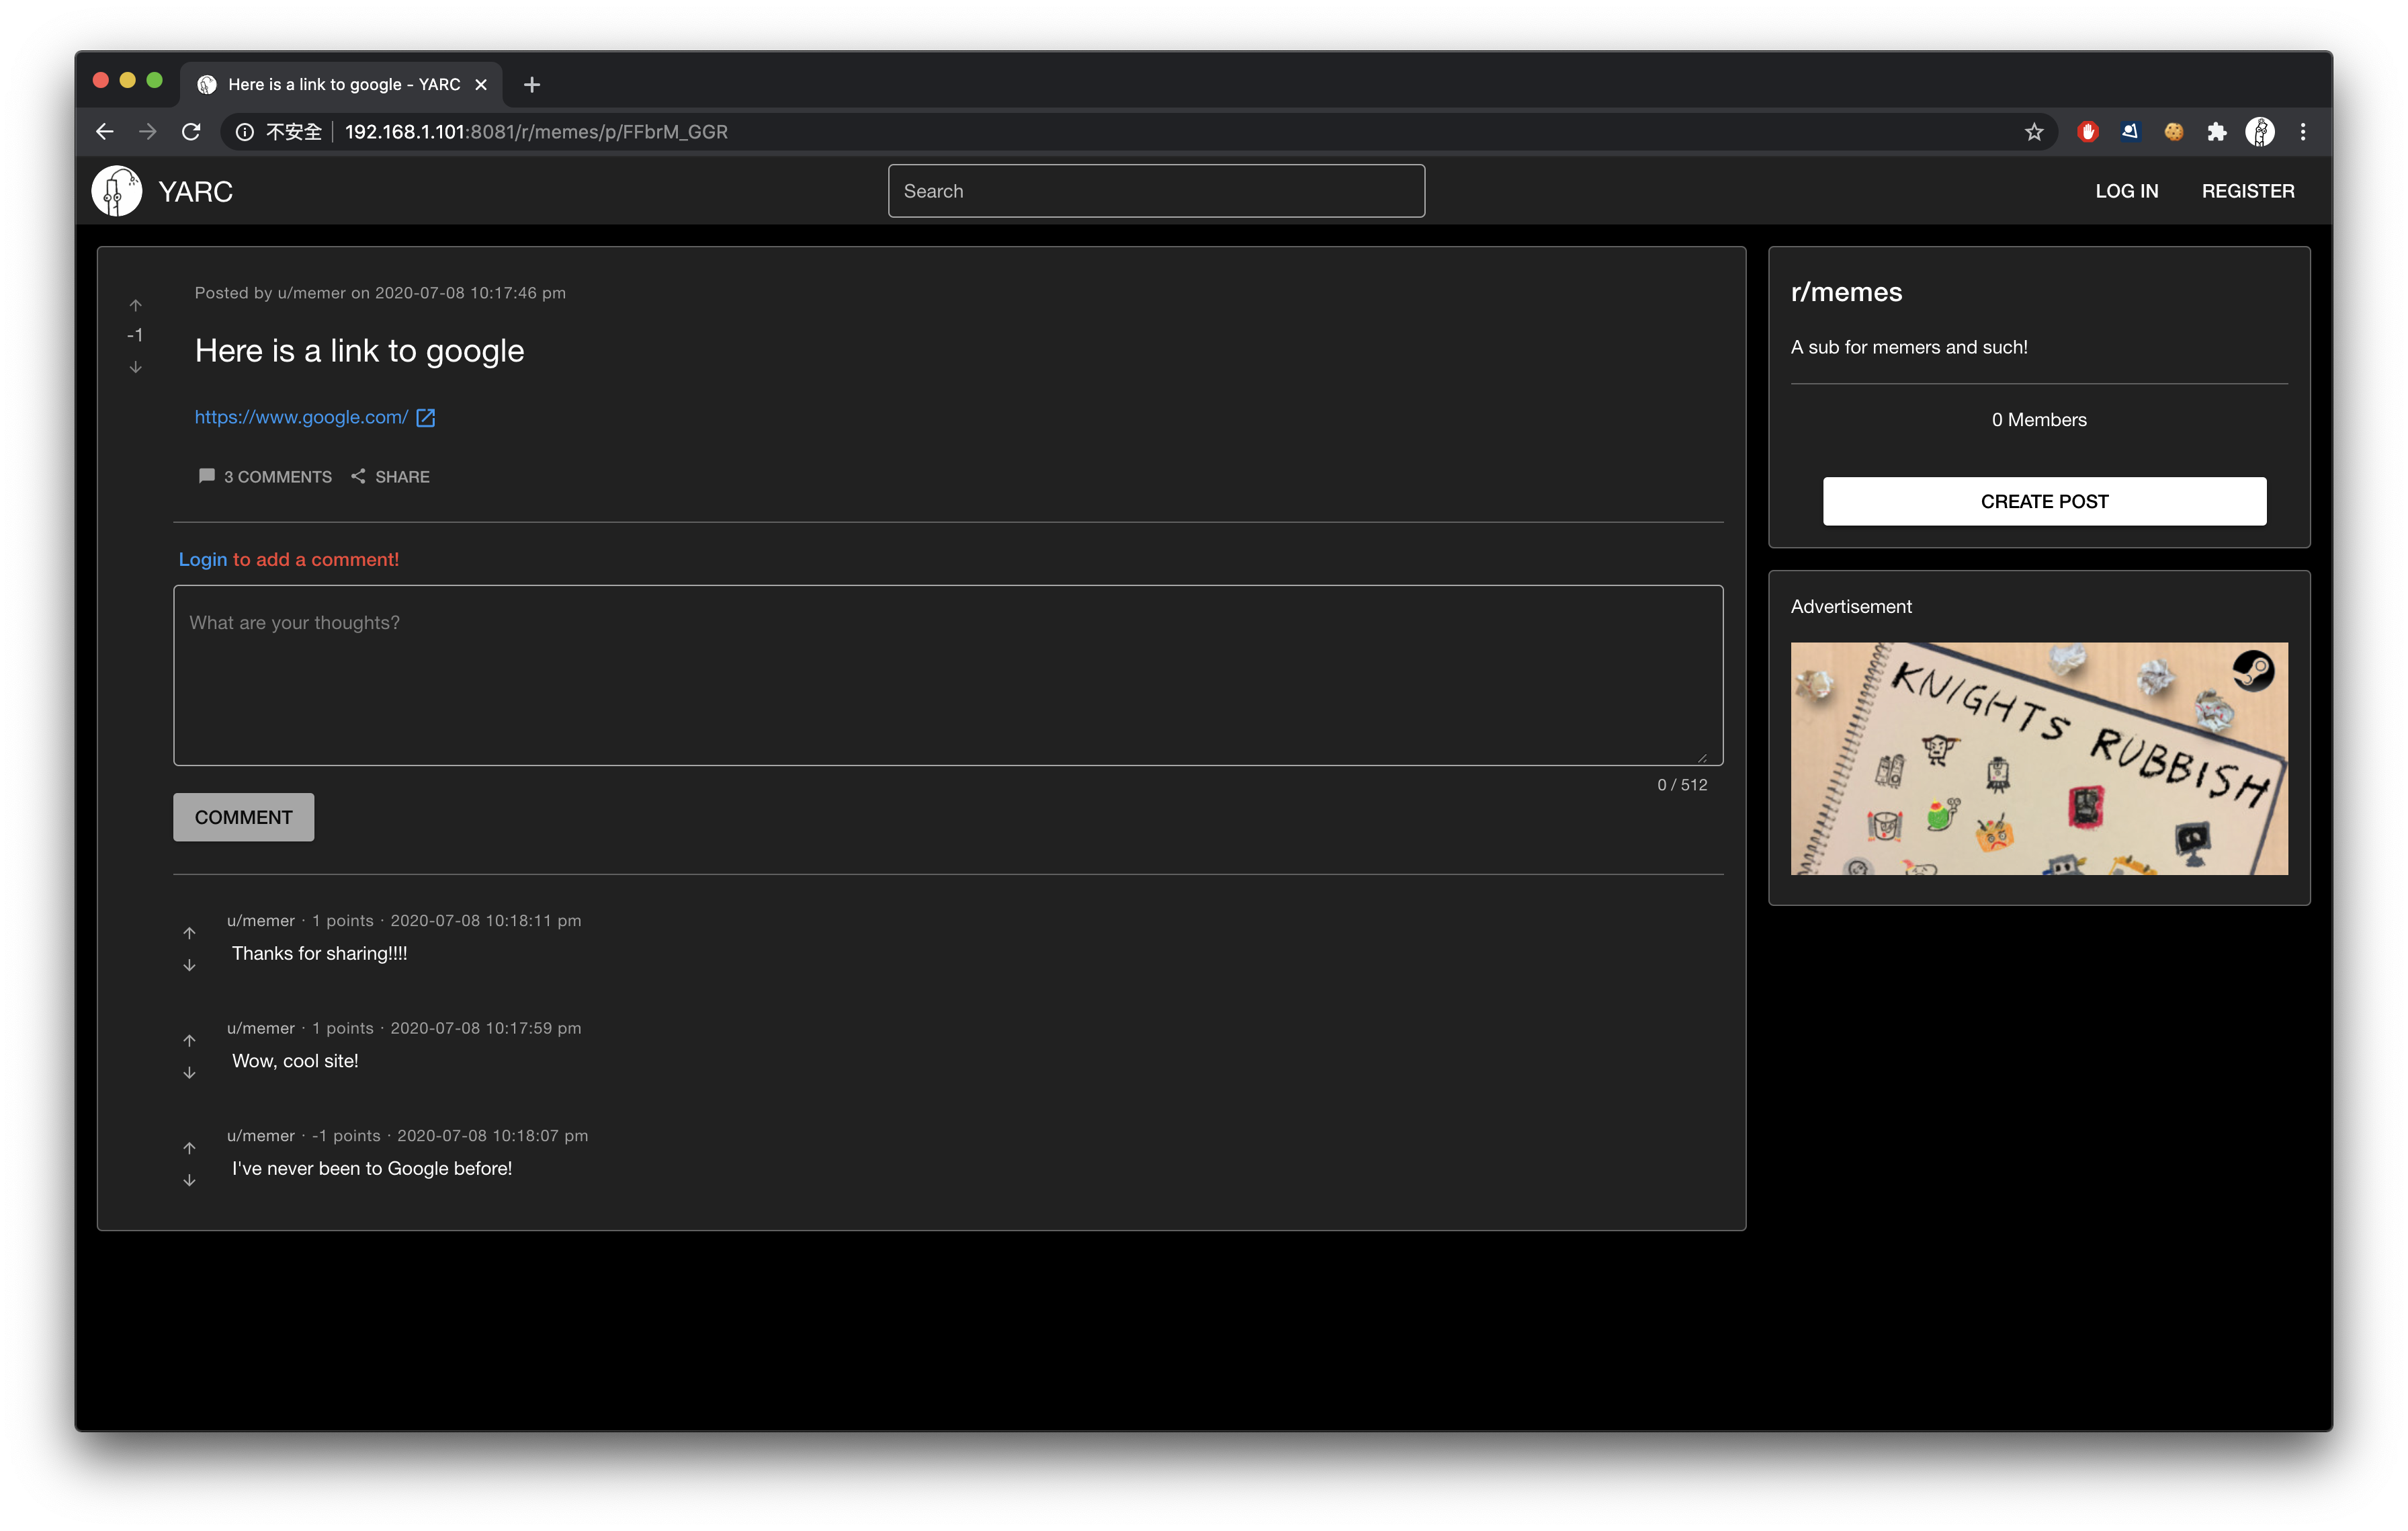Click the comment text 'Thanks for sharing!!!!'
Image resolution: width=2408 pixels, height=1531 pixels.
(x=319, y=954)
